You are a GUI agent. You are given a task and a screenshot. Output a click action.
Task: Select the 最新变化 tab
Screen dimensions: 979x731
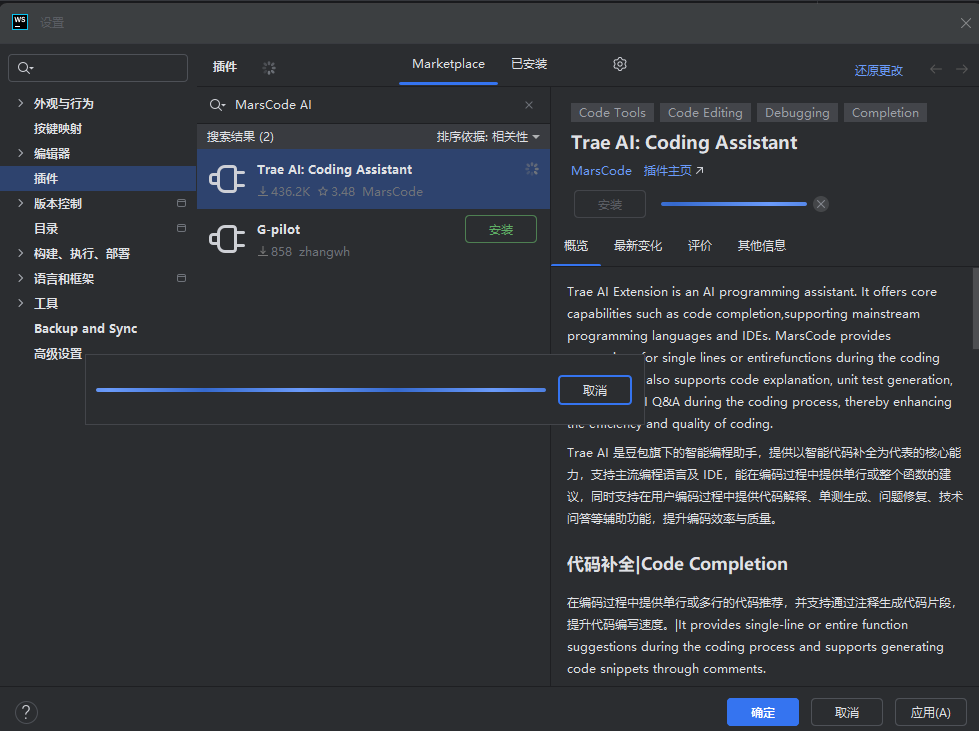637,245
